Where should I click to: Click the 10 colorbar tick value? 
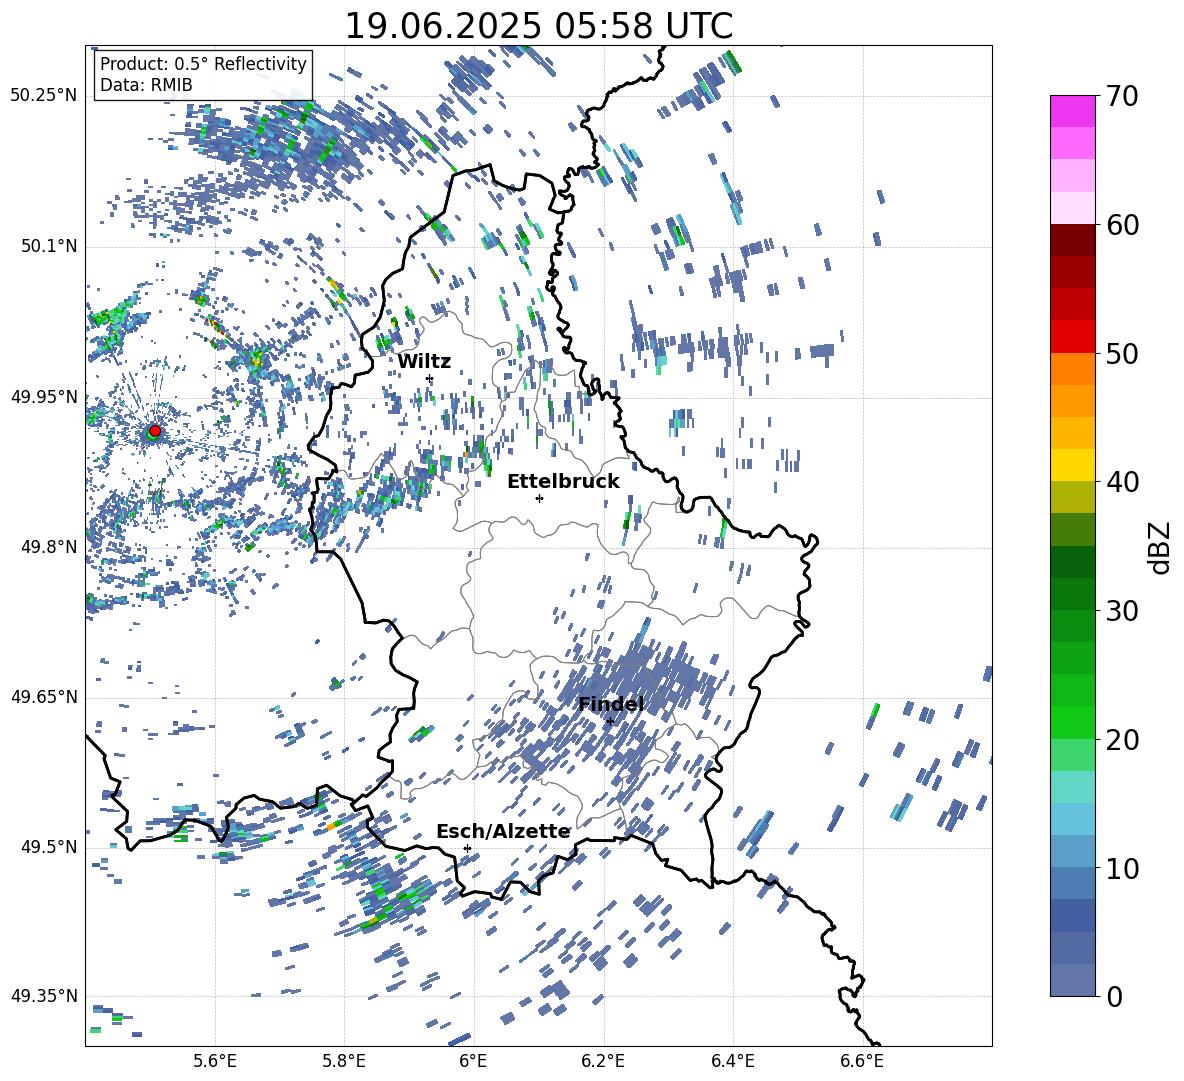[1122, 868]
